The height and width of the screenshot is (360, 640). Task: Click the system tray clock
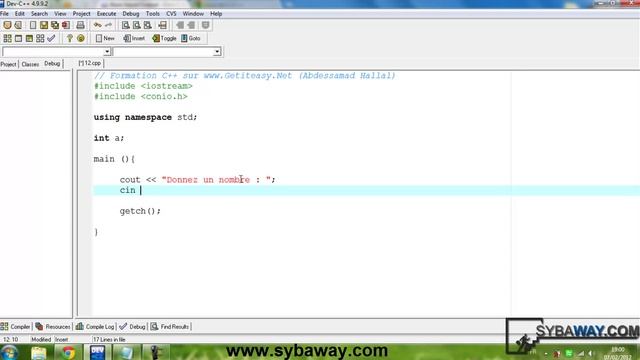618,353
